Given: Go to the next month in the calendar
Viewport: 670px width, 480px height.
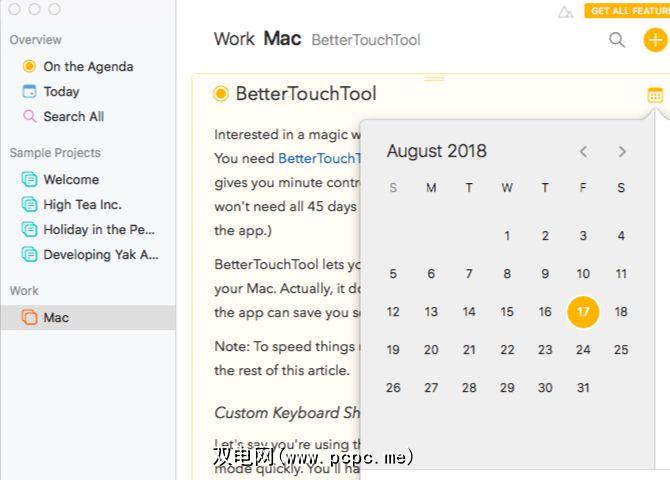Looking at the screenshot, I should (x=622, y=151).
